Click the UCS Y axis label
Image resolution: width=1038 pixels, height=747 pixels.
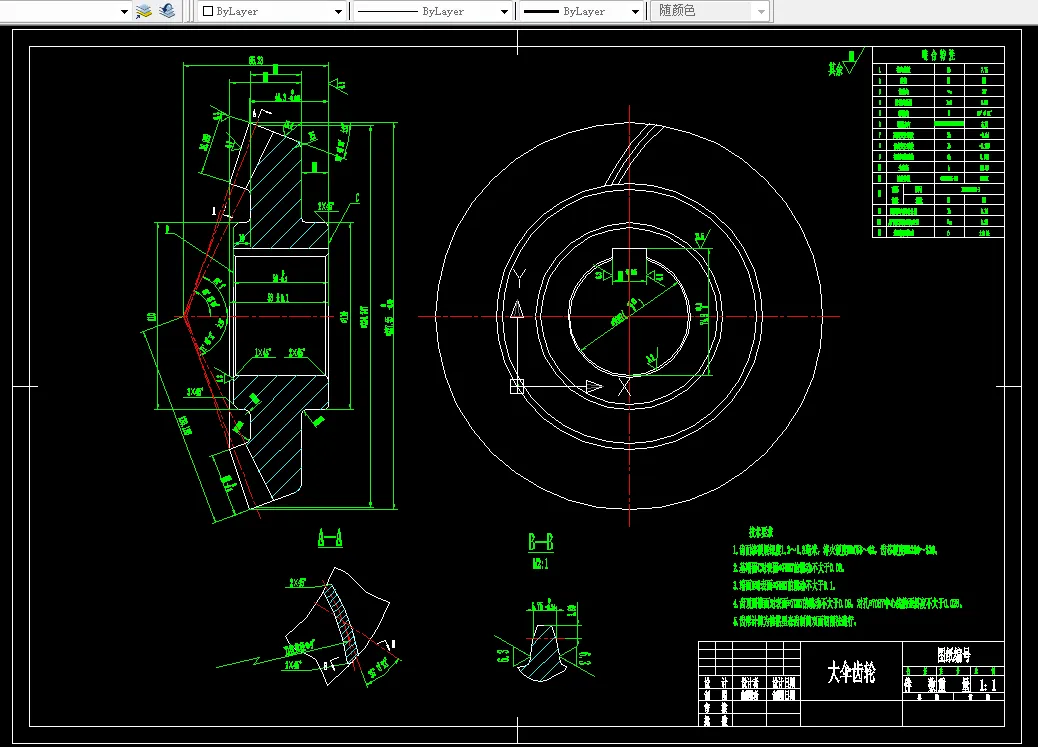pyautogui.click(x=520, y=279)
